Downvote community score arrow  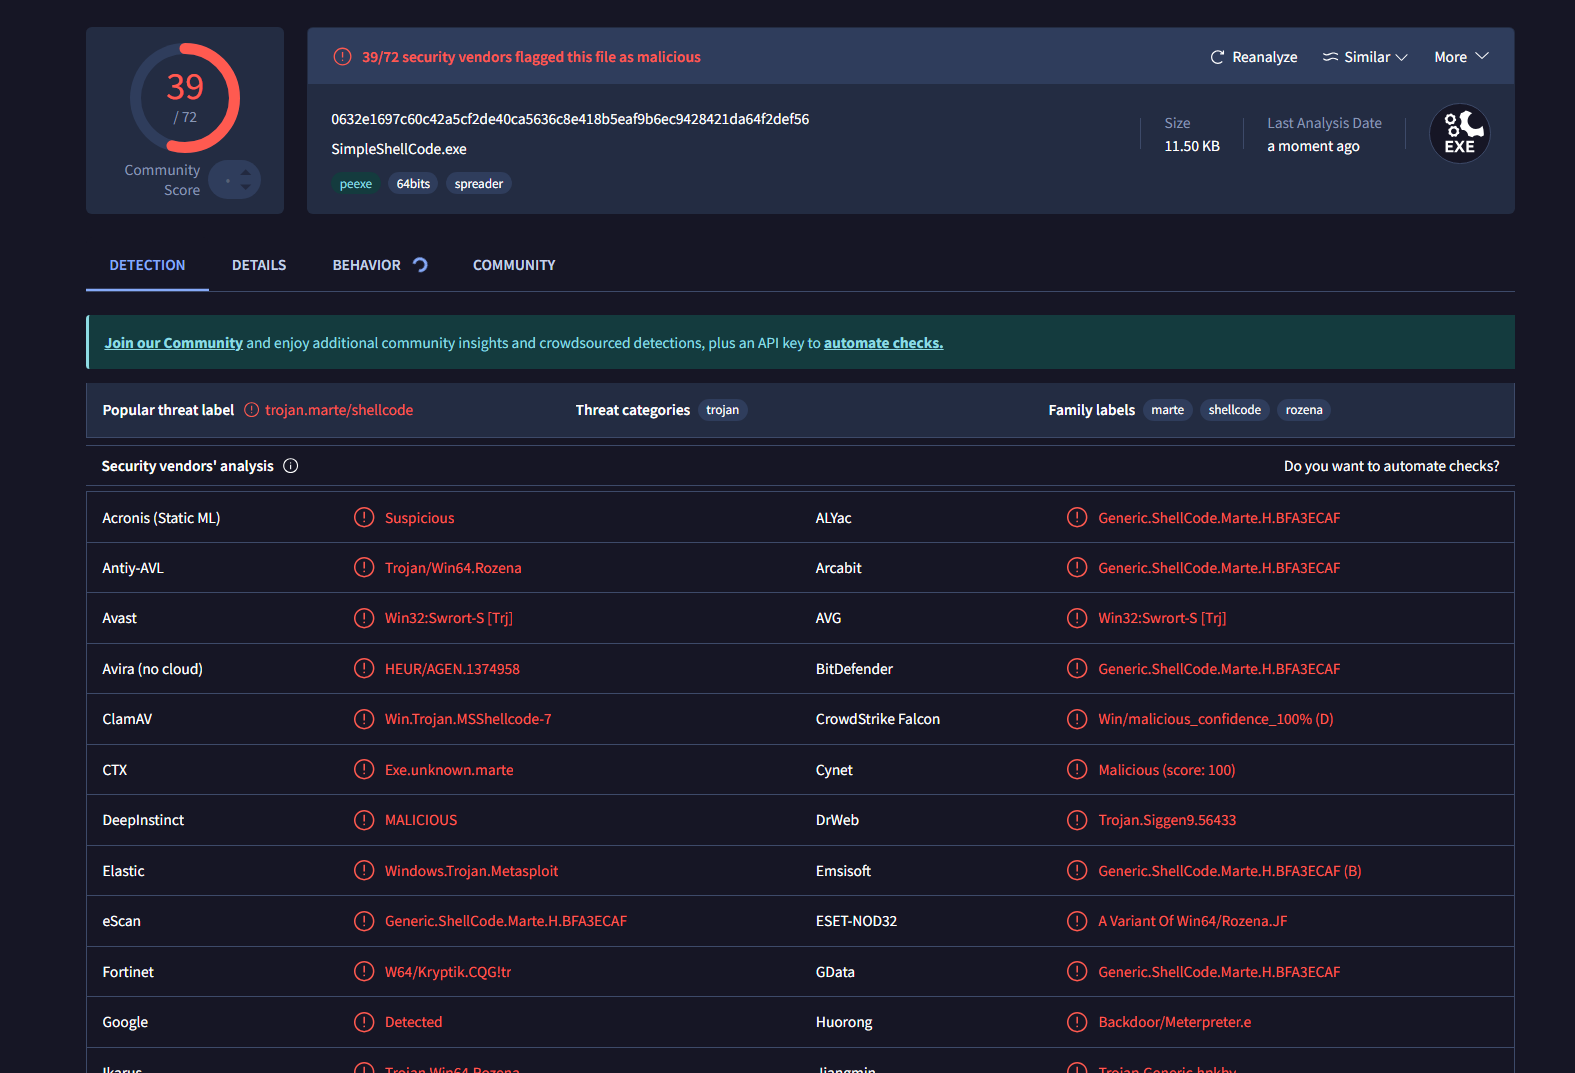click(x=246, y=187)
